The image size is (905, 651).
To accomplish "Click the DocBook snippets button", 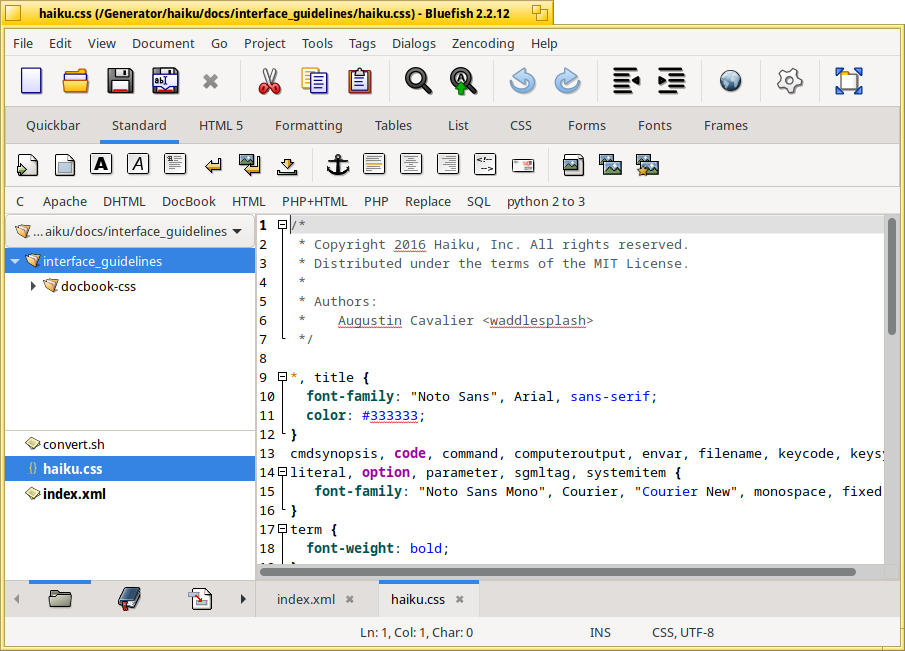I will click(x=189, y=202).
